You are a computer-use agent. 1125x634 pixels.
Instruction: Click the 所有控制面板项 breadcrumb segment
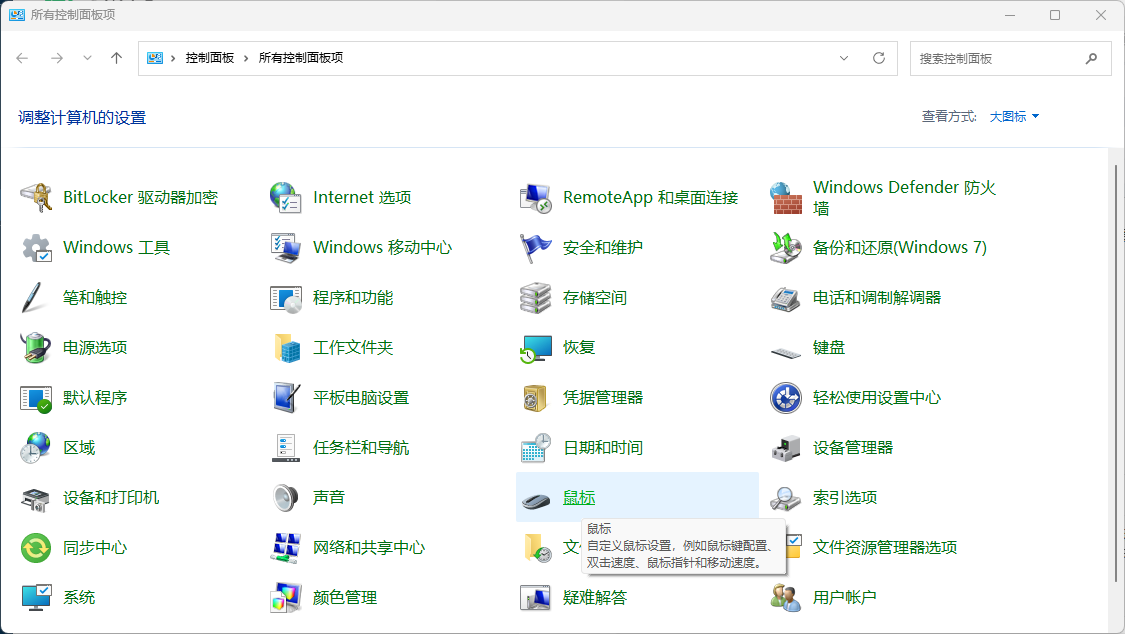tap(301, 58)
